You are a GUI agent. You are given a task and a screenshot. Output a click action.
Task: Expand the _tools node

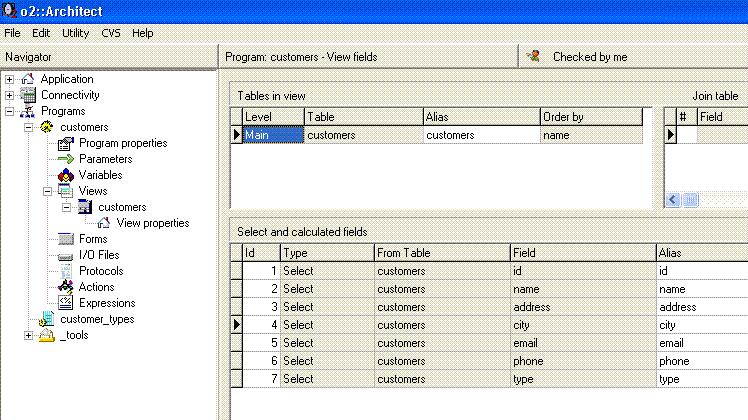[29, 336]
